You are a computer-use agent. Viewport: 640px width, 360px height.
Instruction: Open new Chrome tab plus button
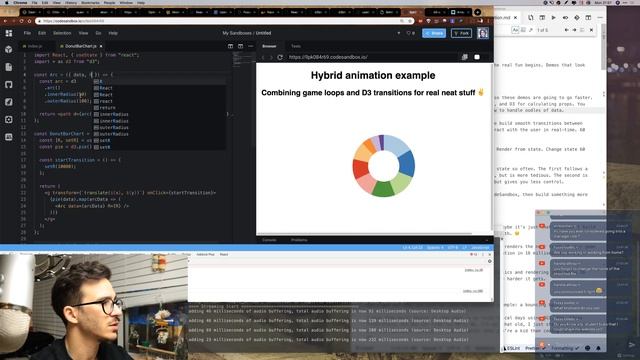tap(478, 12)
